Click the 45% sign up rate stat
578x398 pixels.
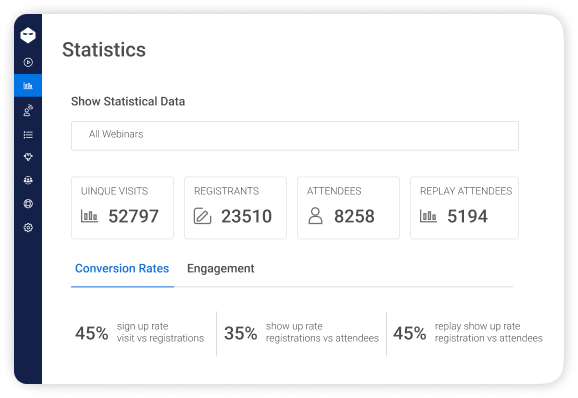coord(139,333)
